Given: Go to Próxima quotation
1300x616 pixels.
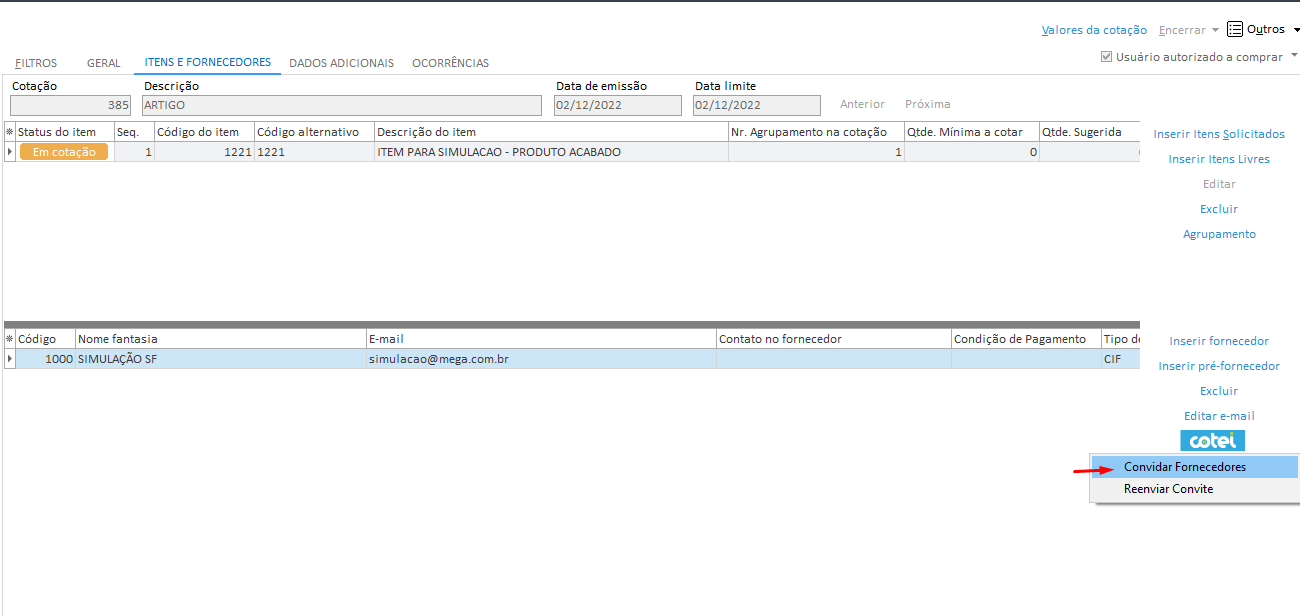Looking at the screenshot, I should tap(928, 104).
